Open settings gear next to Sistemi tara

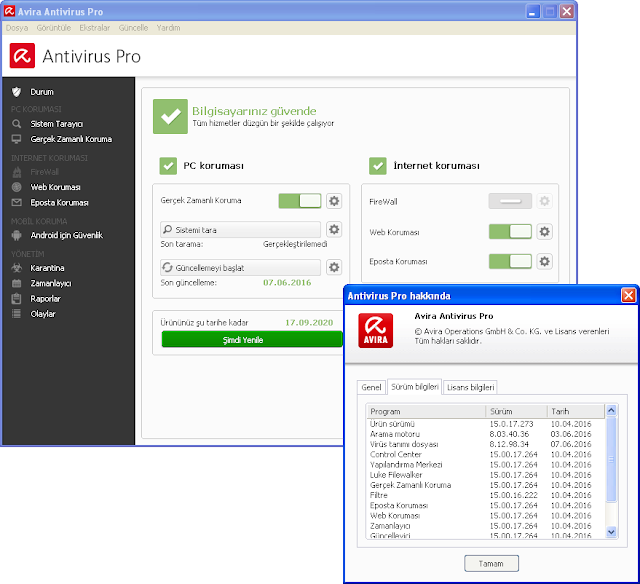click(x=334, y=229)
